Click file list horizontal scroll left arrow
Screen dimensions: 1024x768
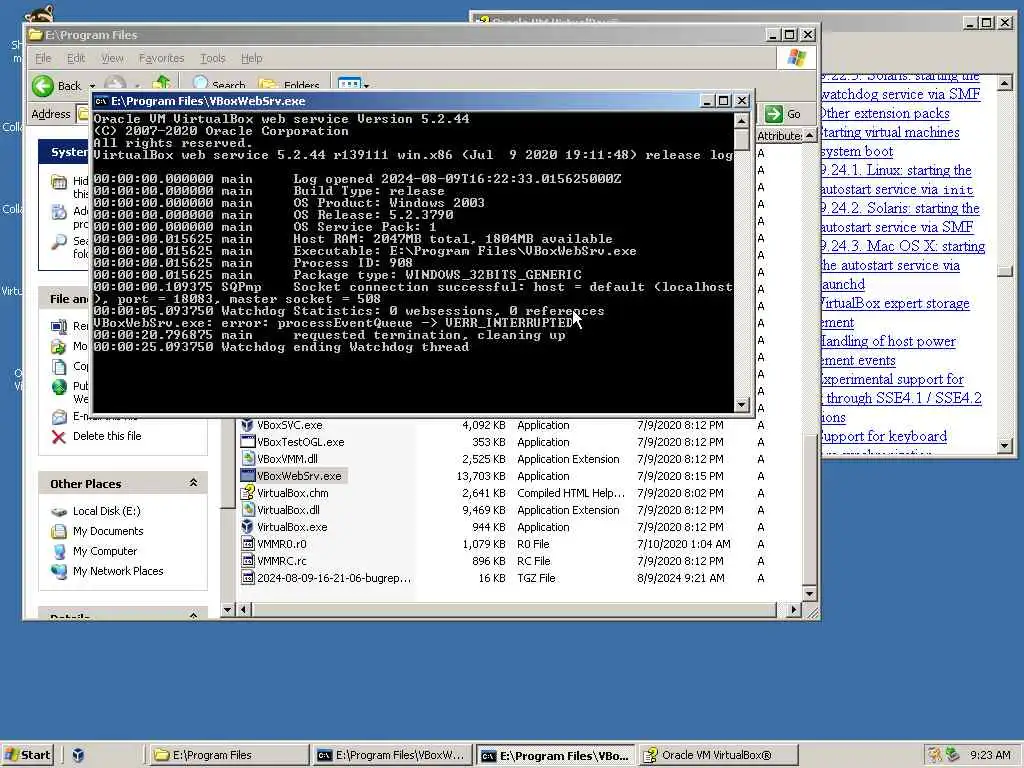pos(243,610)
